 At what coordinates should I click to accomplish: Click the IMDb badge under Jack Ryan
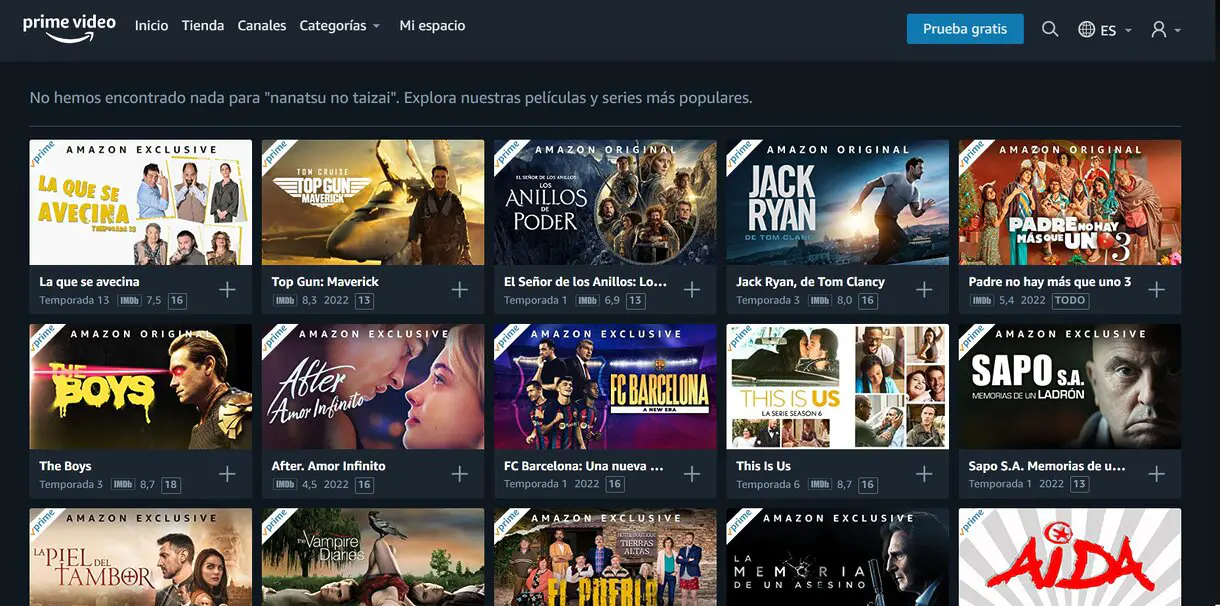point(820,300)
